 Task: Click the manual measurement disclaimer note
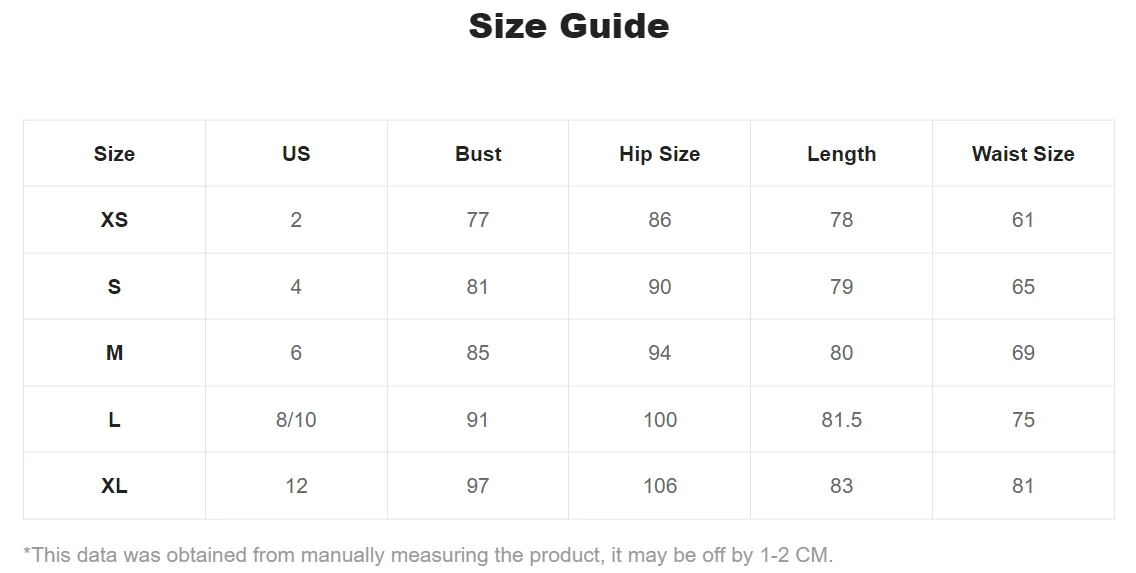(428, 554)
